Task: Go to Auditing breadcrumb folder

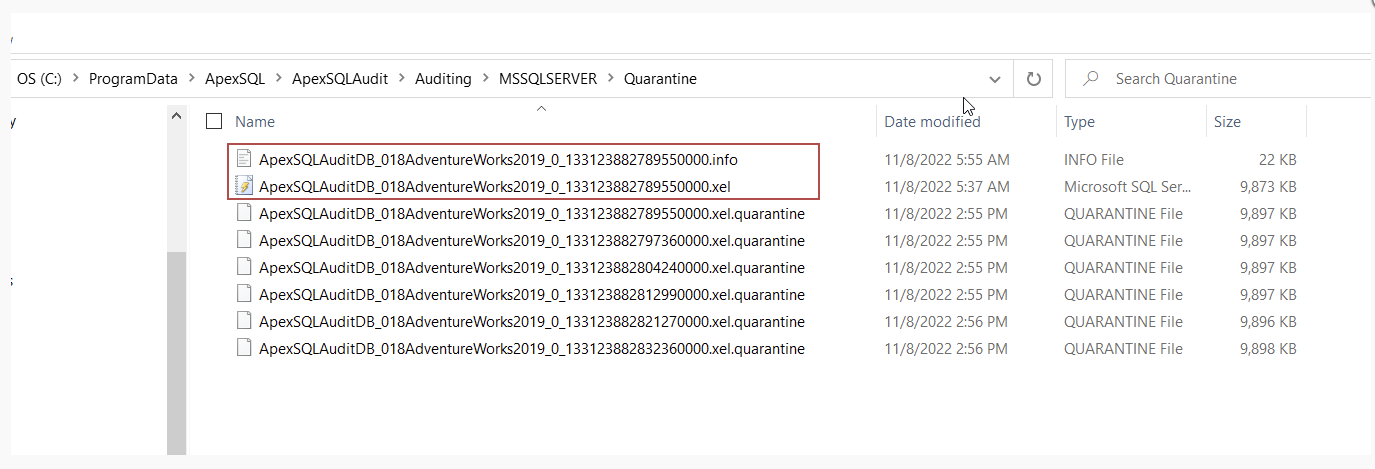Action: [443, 79]
